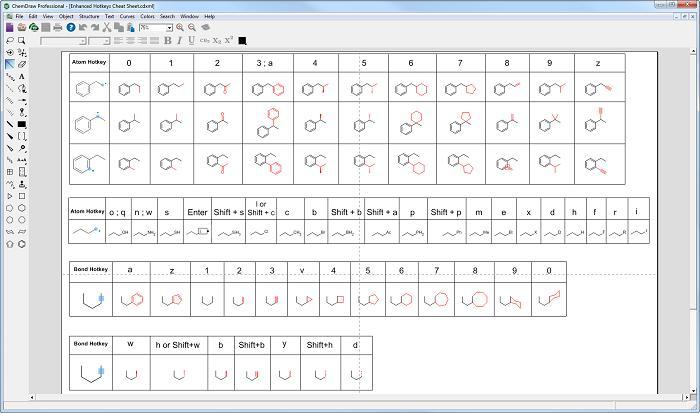Choose the Eraser tool
Viewport: 700px width, 413px height.
(21, 64)
